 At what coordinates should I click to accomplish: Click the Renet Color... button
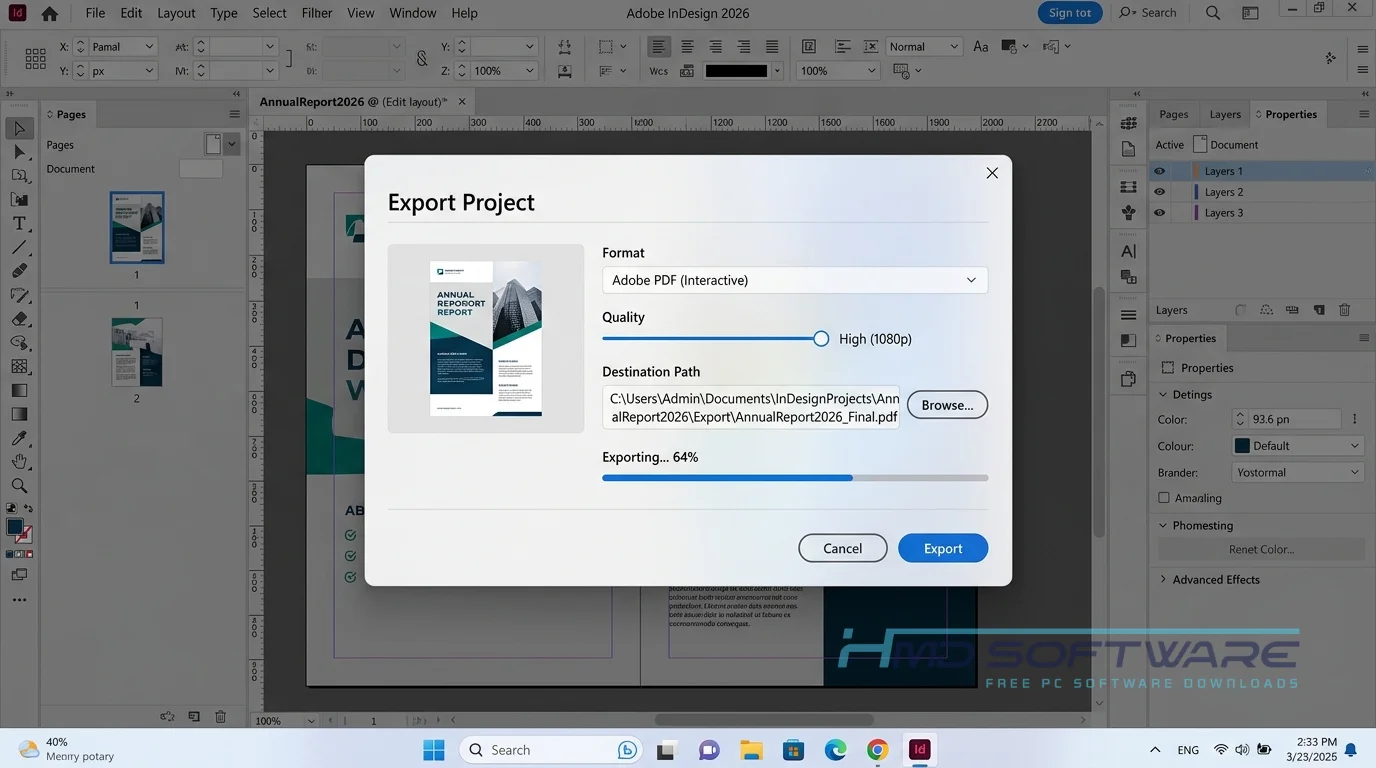tap(1261, 549)
